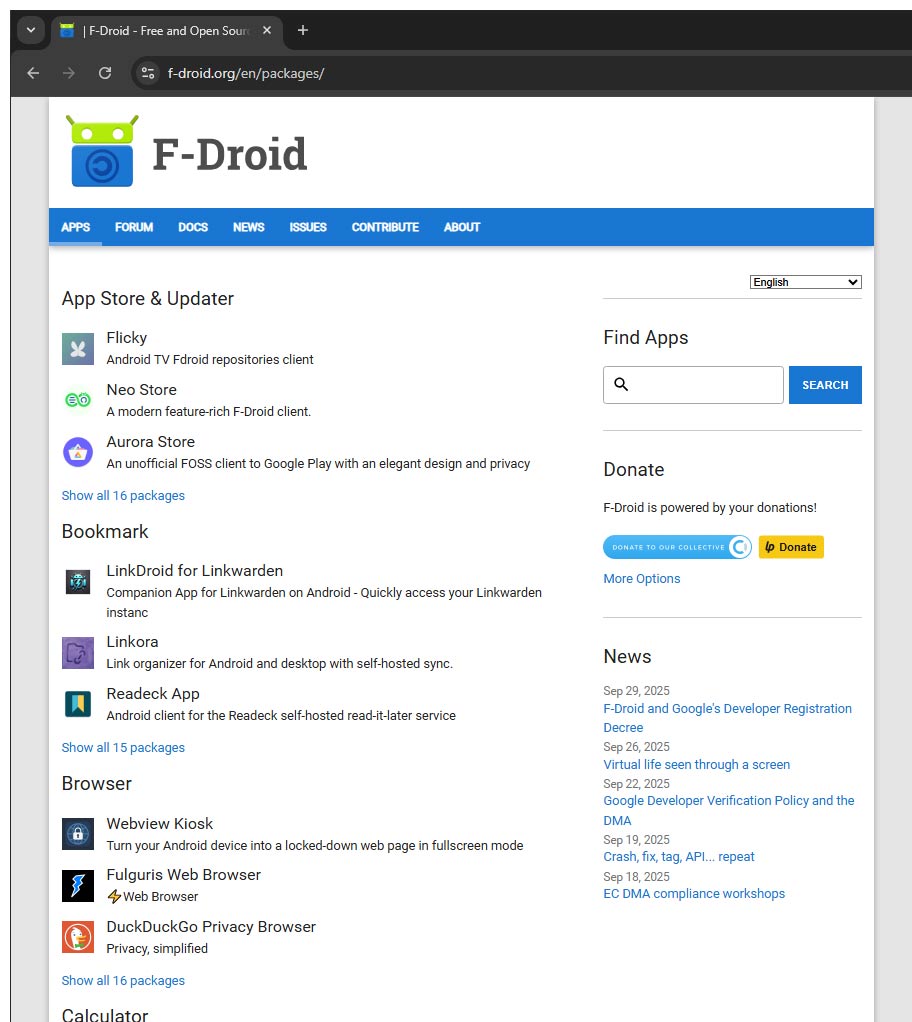Click 'Android TV Fdroid repositories client' description

tap(210, 360)
